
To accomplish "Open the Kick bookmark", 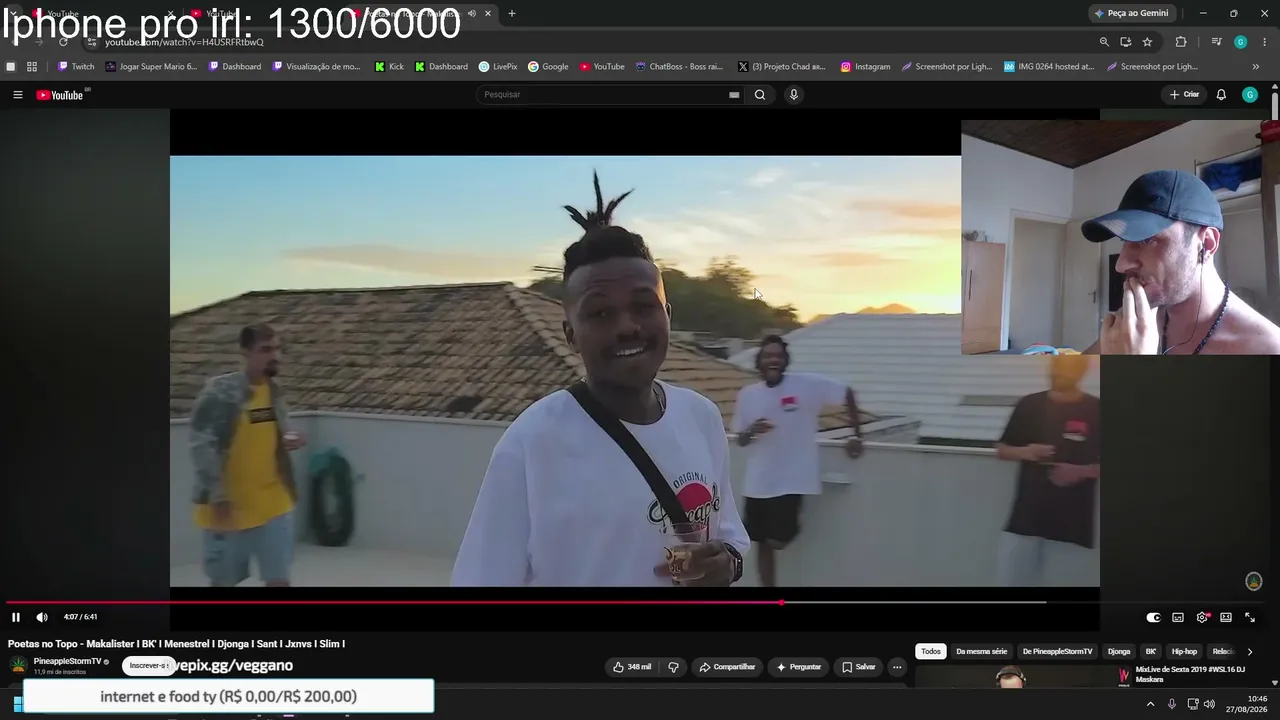I will (389, 67).
